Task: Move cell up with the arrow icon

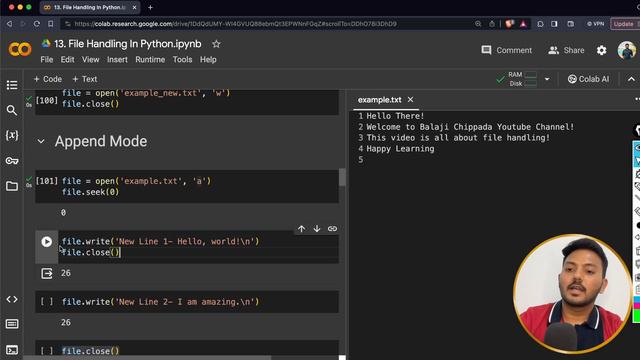Action: [301, 229]
